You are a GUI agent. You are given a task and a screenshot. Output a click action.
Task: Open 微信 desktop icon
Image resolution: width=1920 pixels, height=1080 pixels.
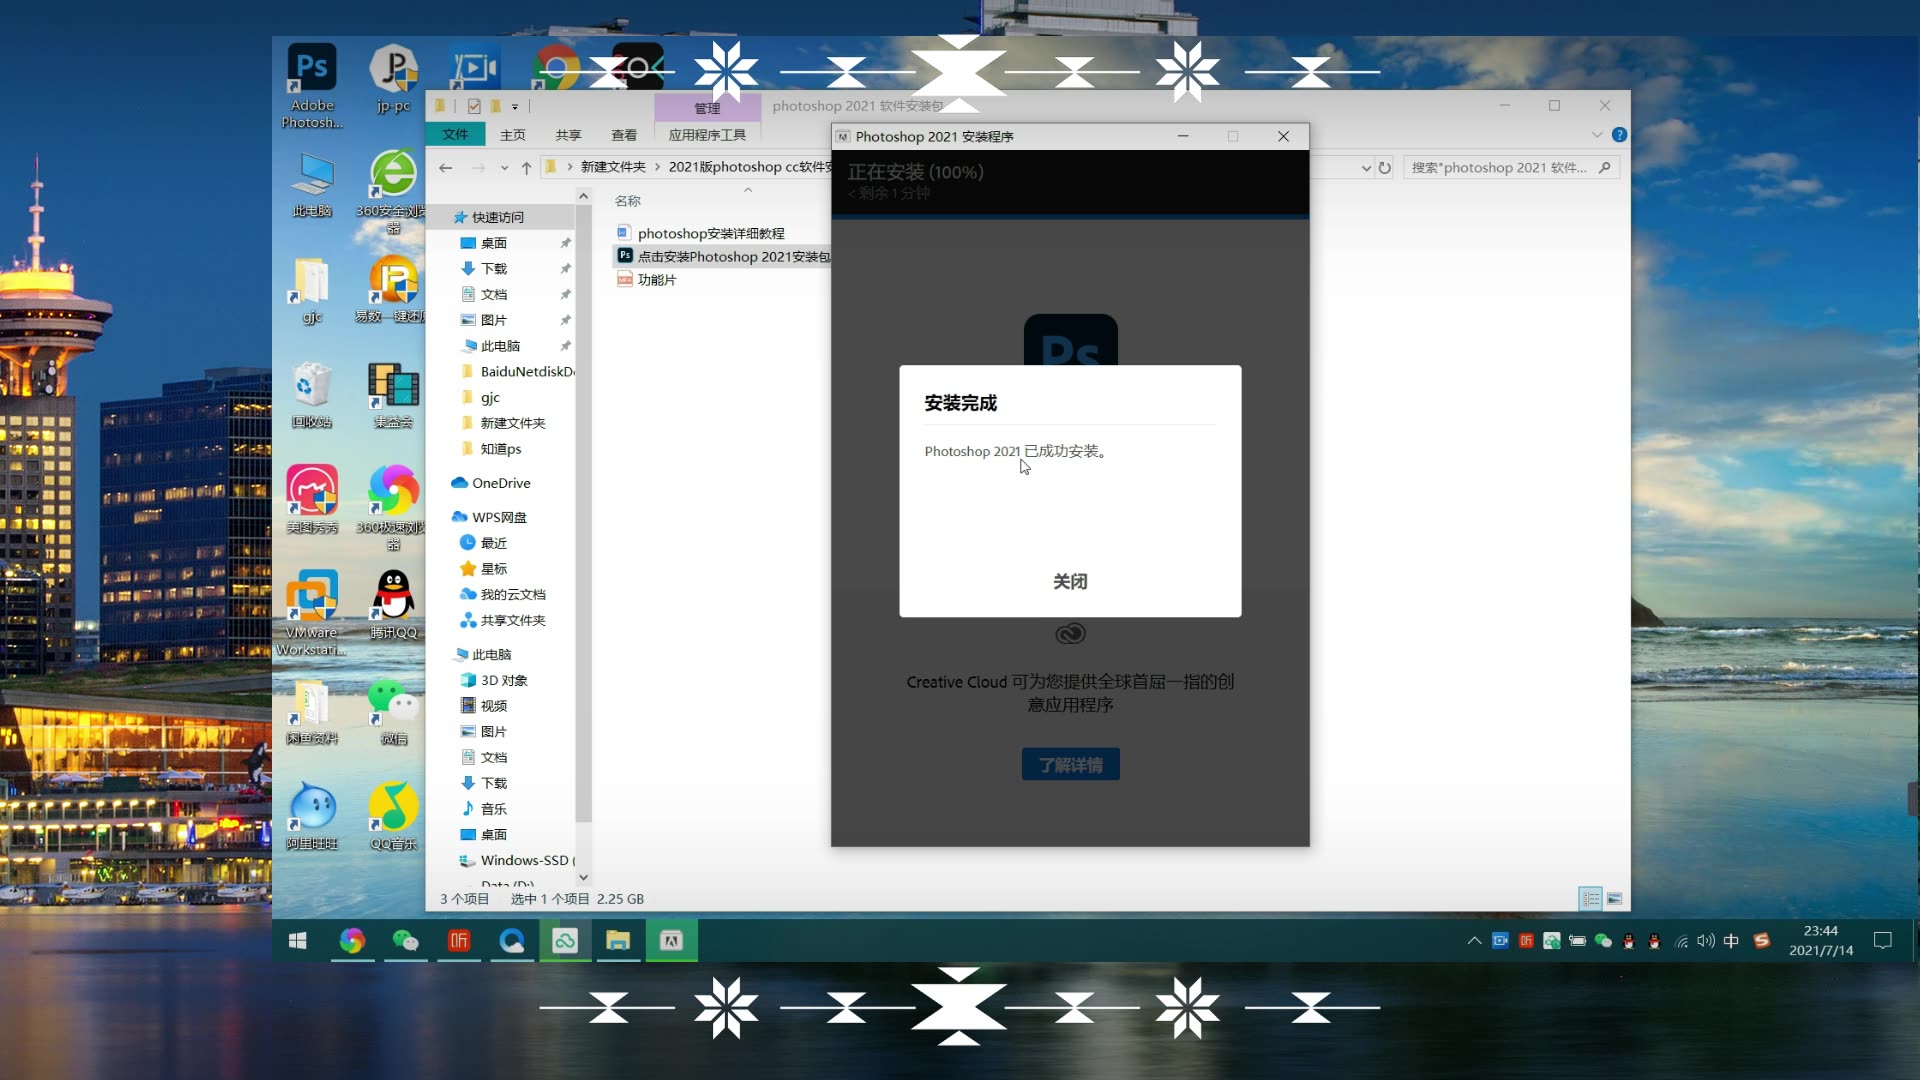point(393,712)
